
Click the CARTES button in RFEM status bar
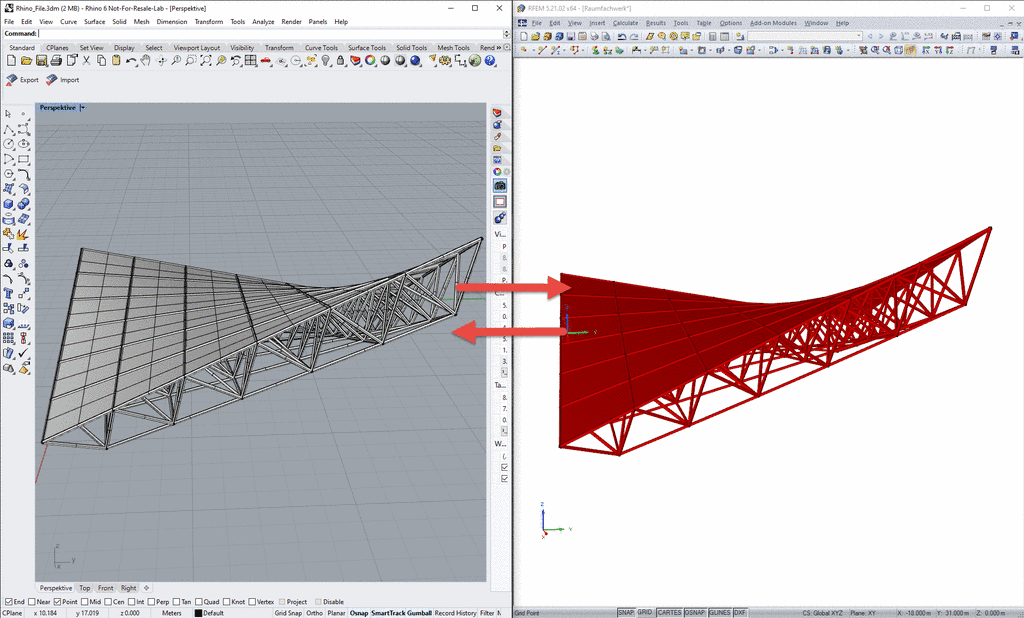click(669, 612)
